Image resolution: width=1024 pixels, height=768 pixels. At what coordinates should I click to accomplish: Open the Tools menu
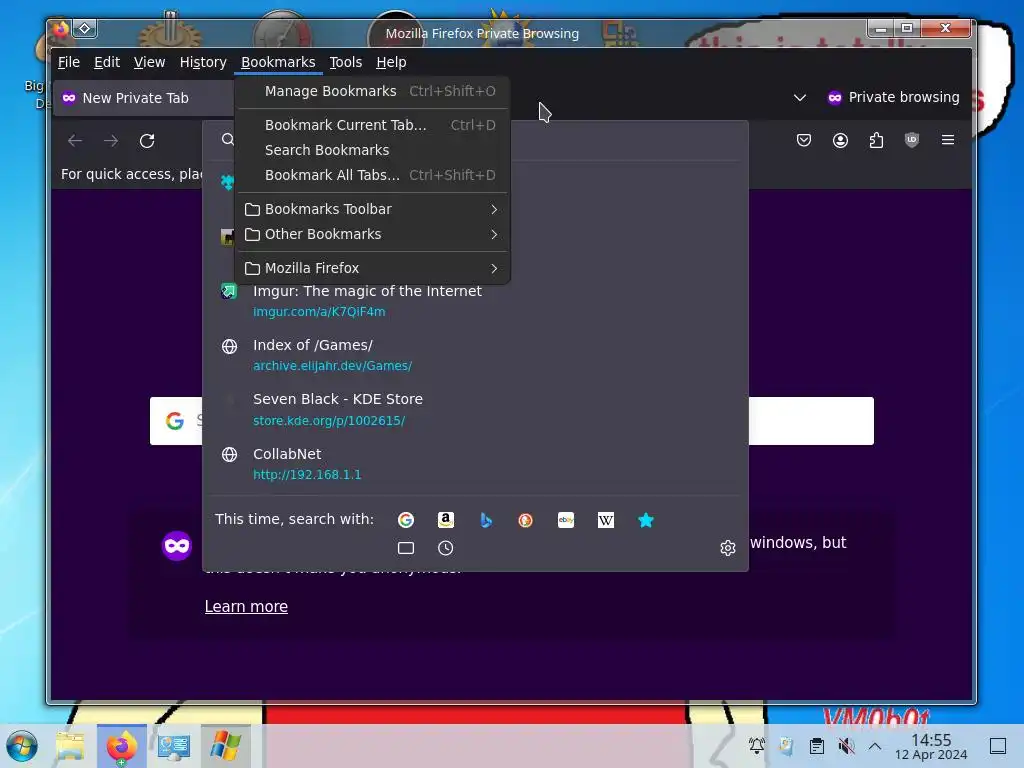point(345,62)
